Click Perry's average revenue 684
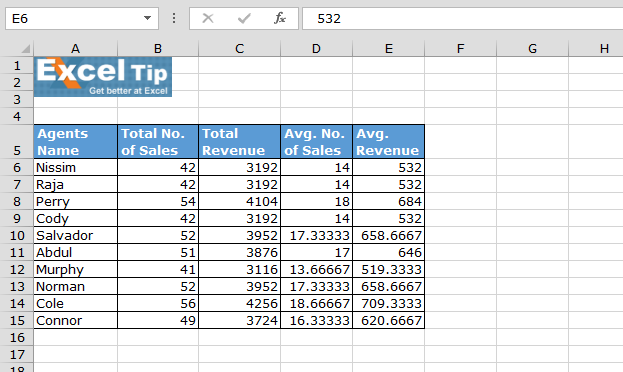 (x=389, y=202)
